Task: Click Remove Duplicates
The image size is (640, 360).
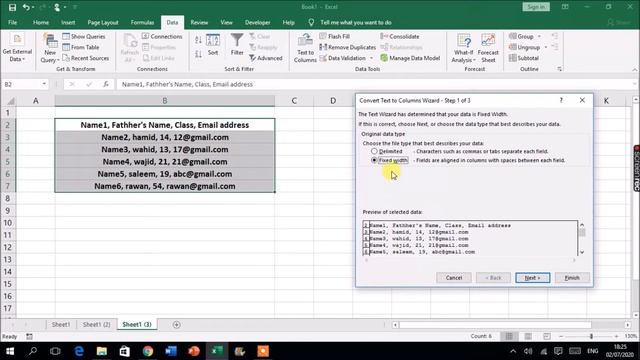Action: point(347,47)
